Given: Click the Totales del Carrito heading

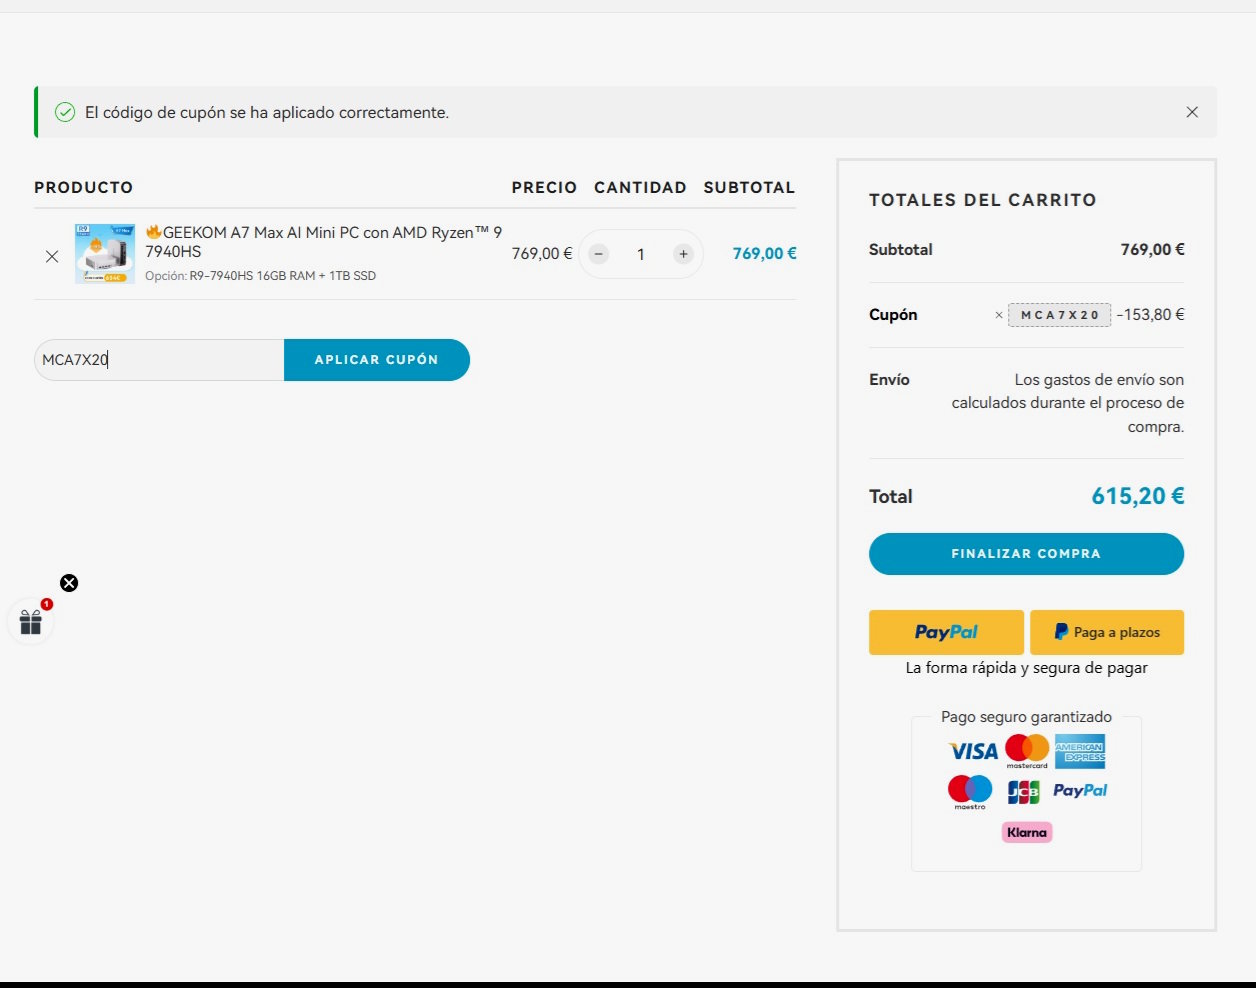Looking at the screenshot, I should point(982,200).
